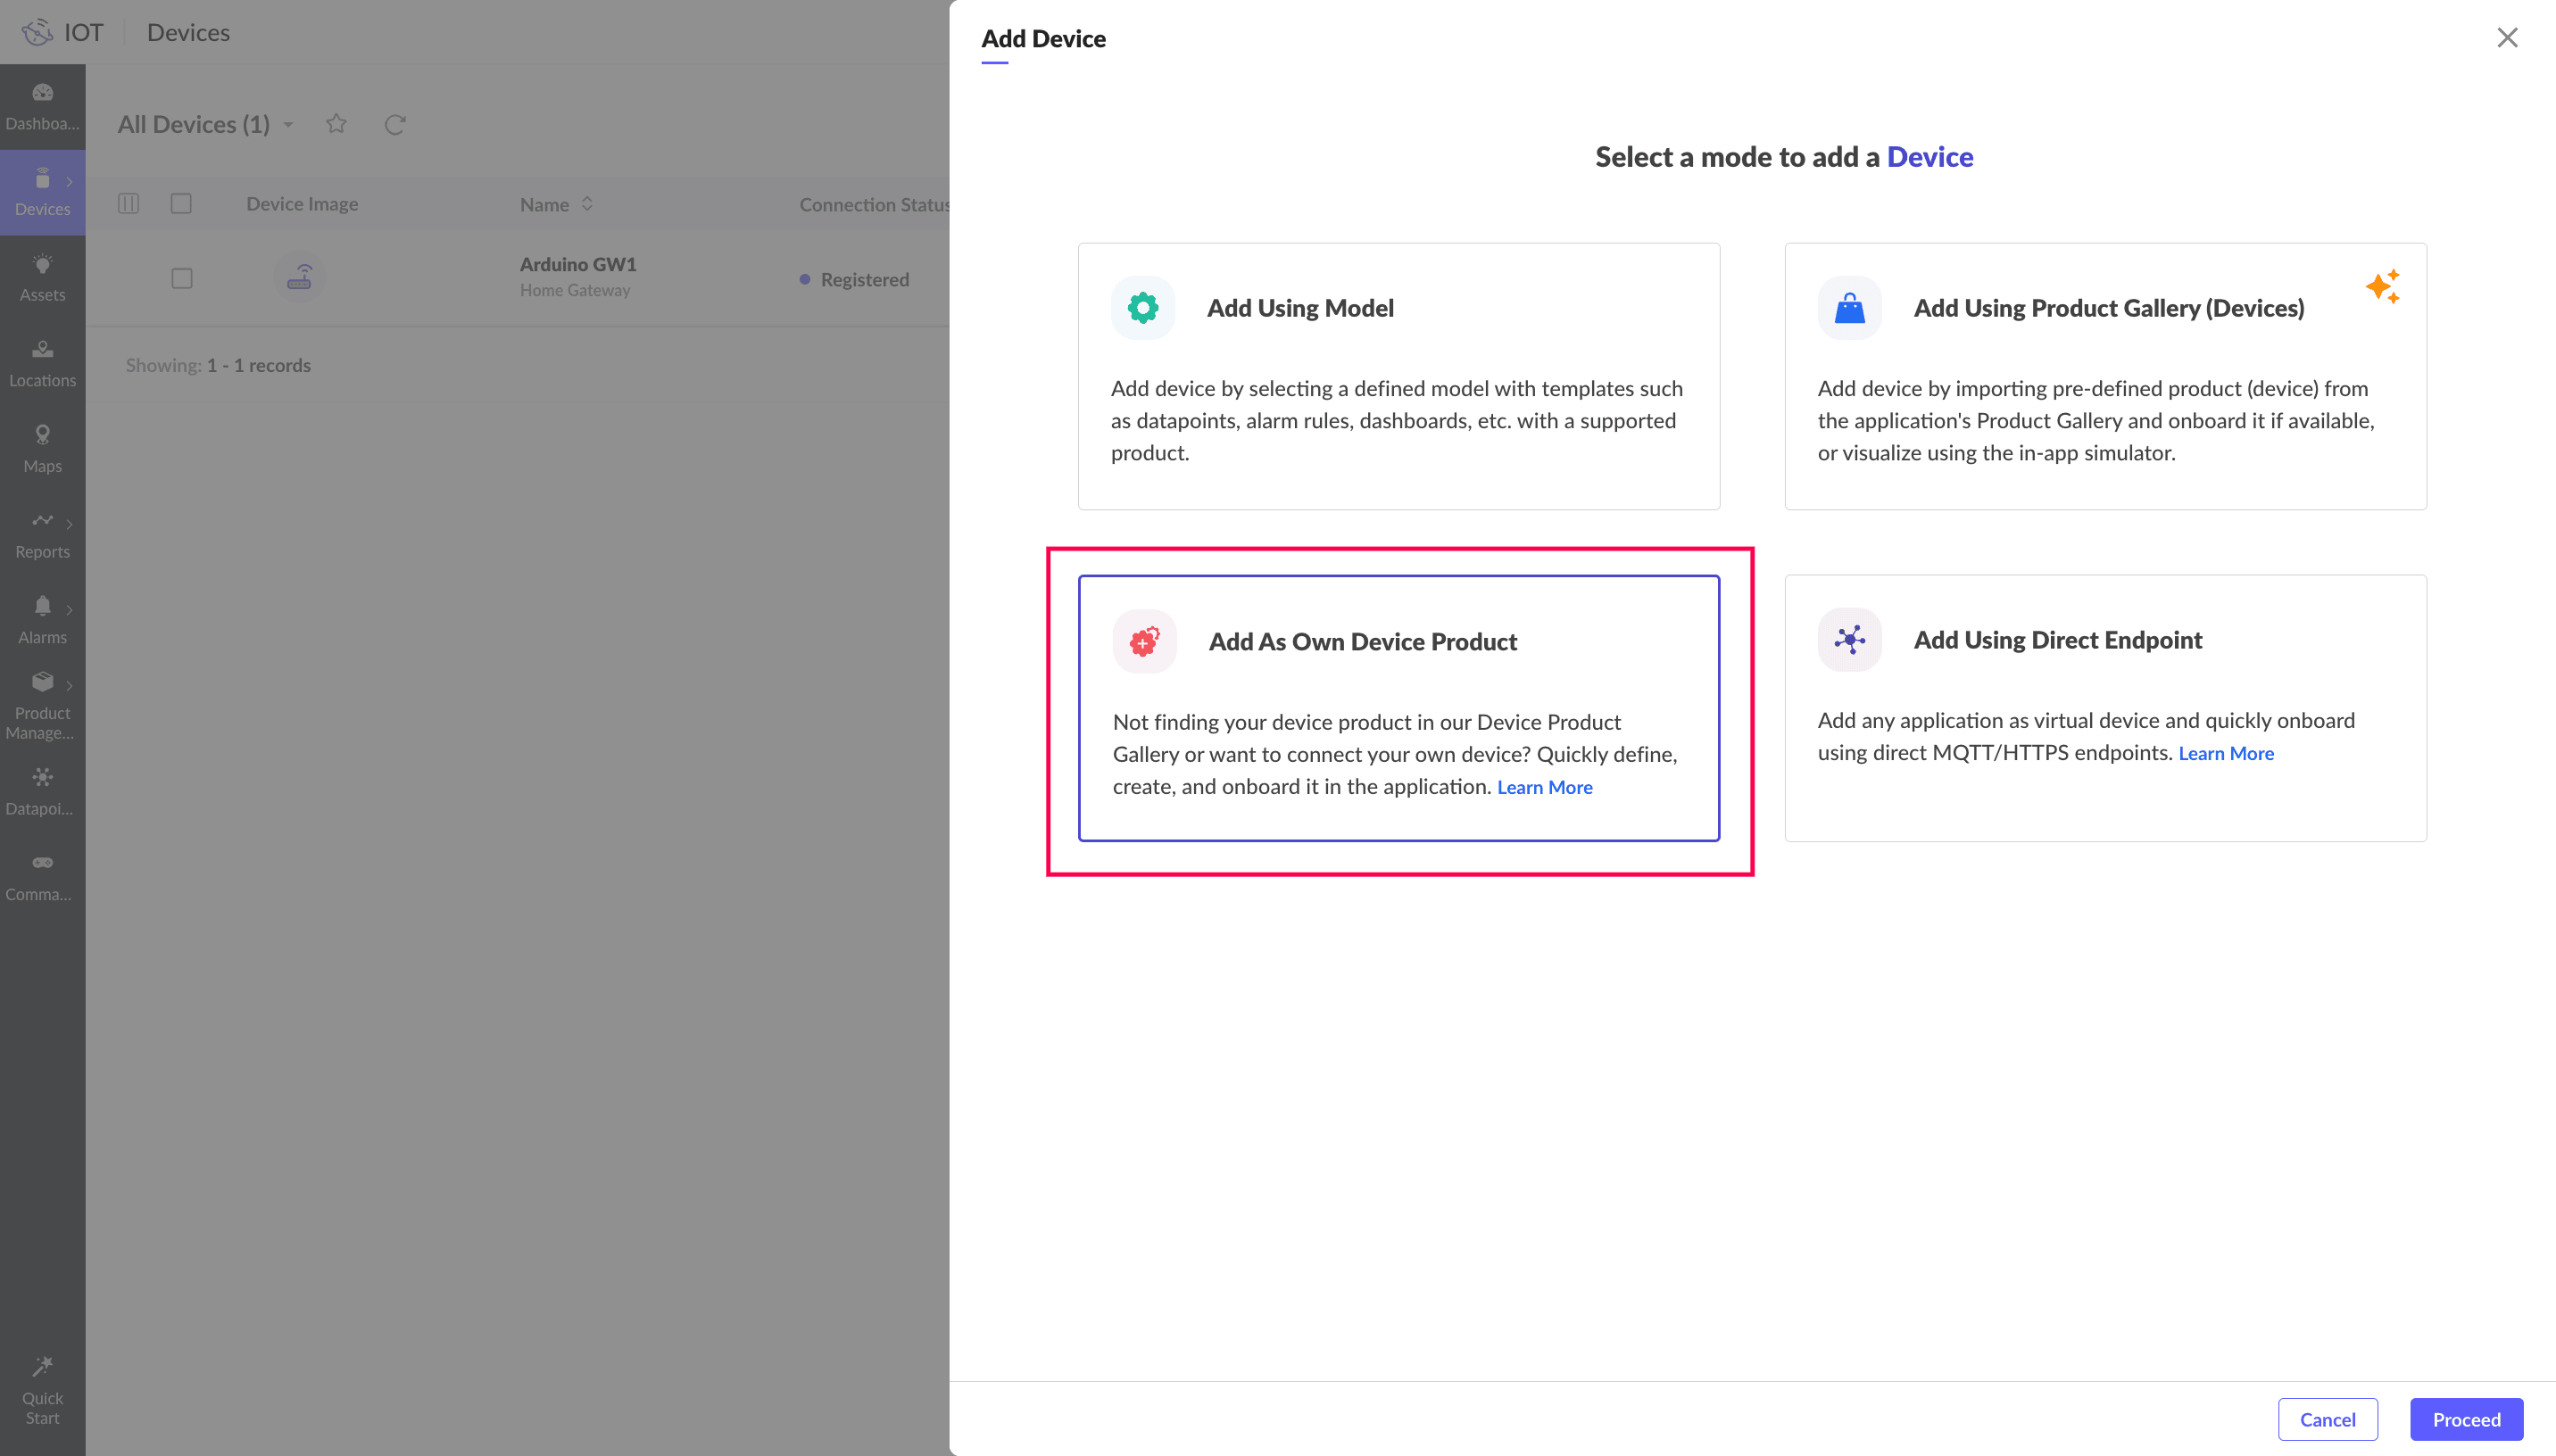The image size is (2556, 1456).
Task: Expand the All Devices view dropdown
Action: click(x=288, y=124)
